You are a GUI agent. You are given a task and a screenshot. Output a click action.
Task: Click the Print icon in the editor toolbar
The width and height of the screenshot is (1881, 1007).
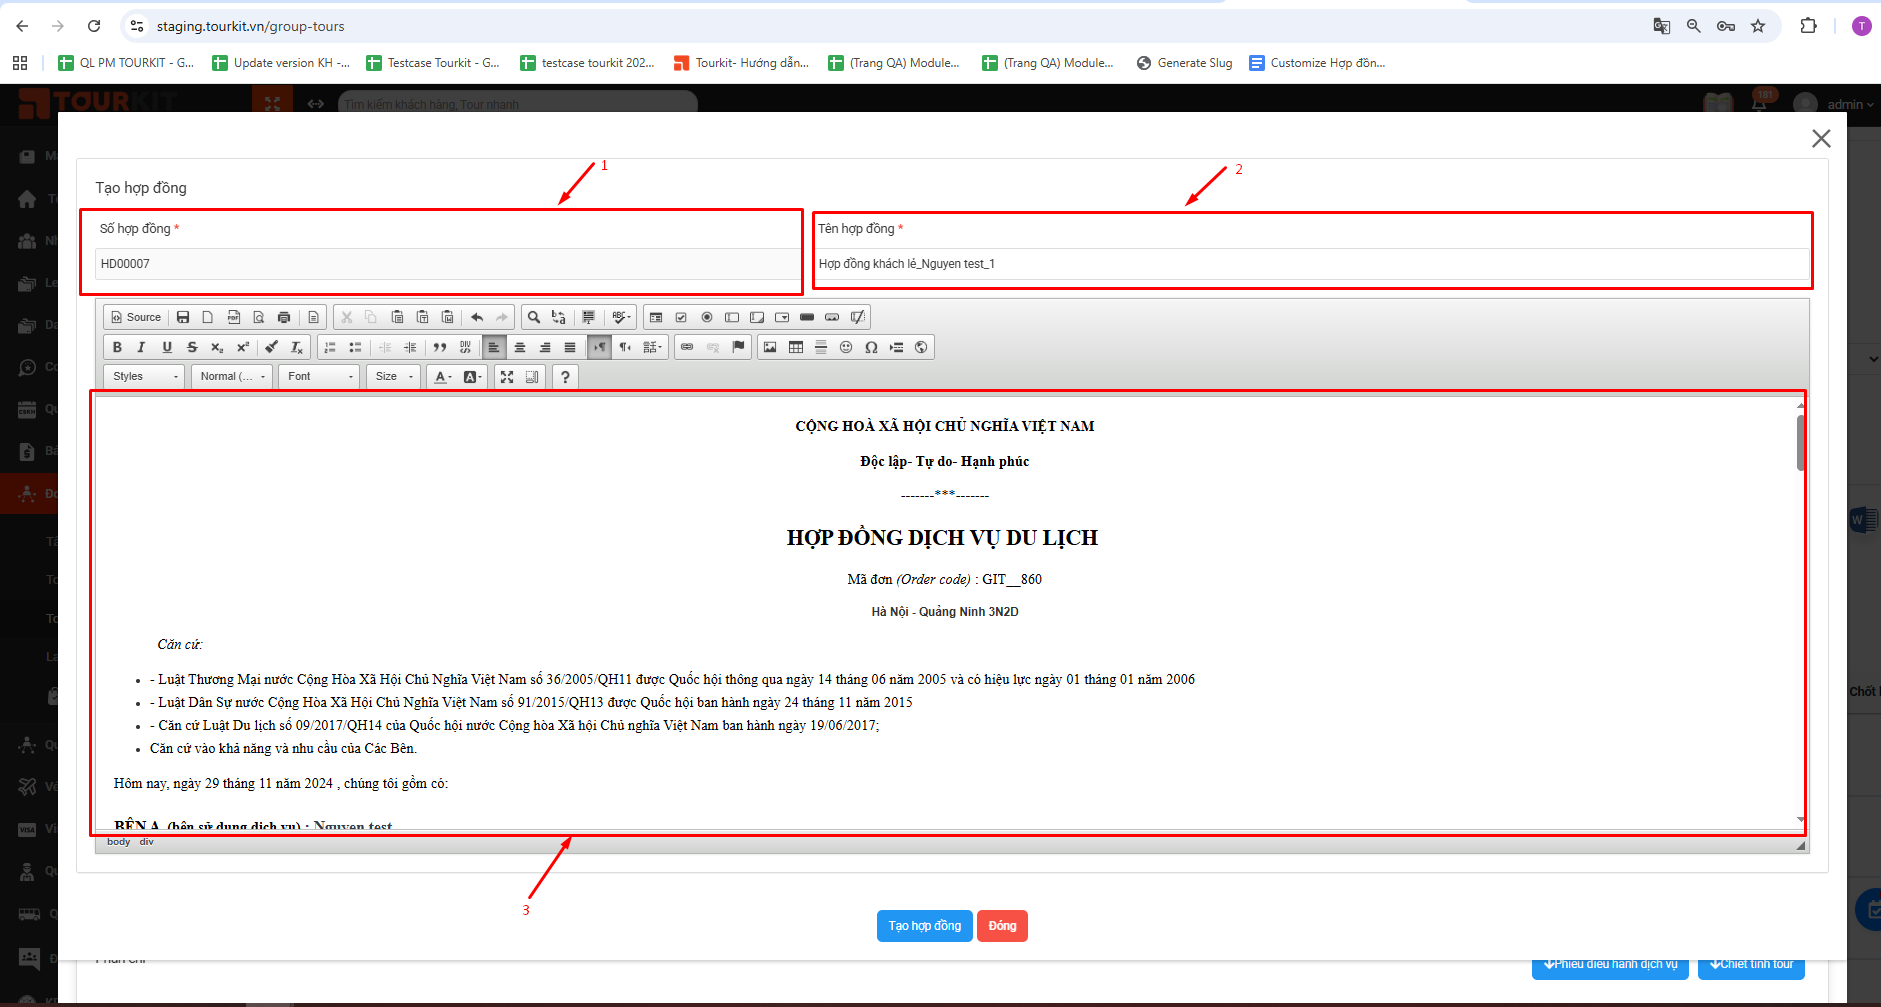point(284,317)
